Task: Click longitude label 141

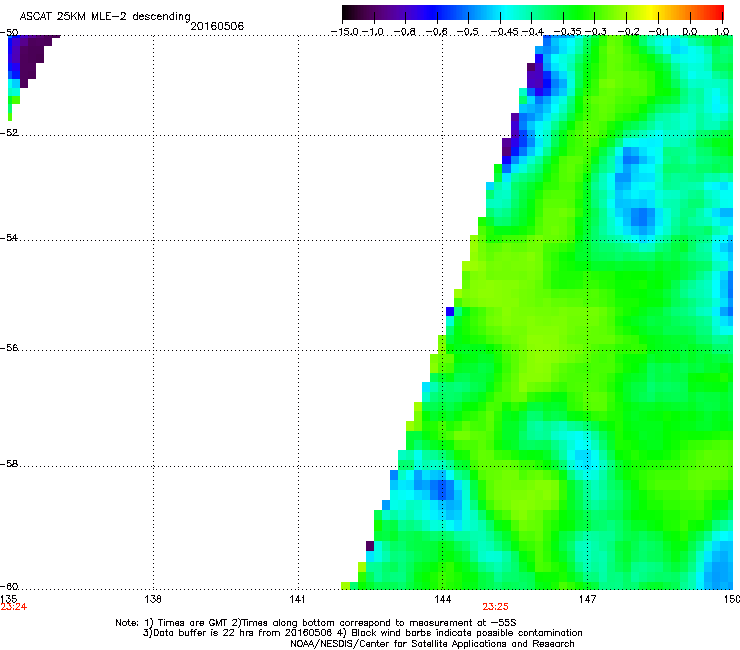Action: 297,599
